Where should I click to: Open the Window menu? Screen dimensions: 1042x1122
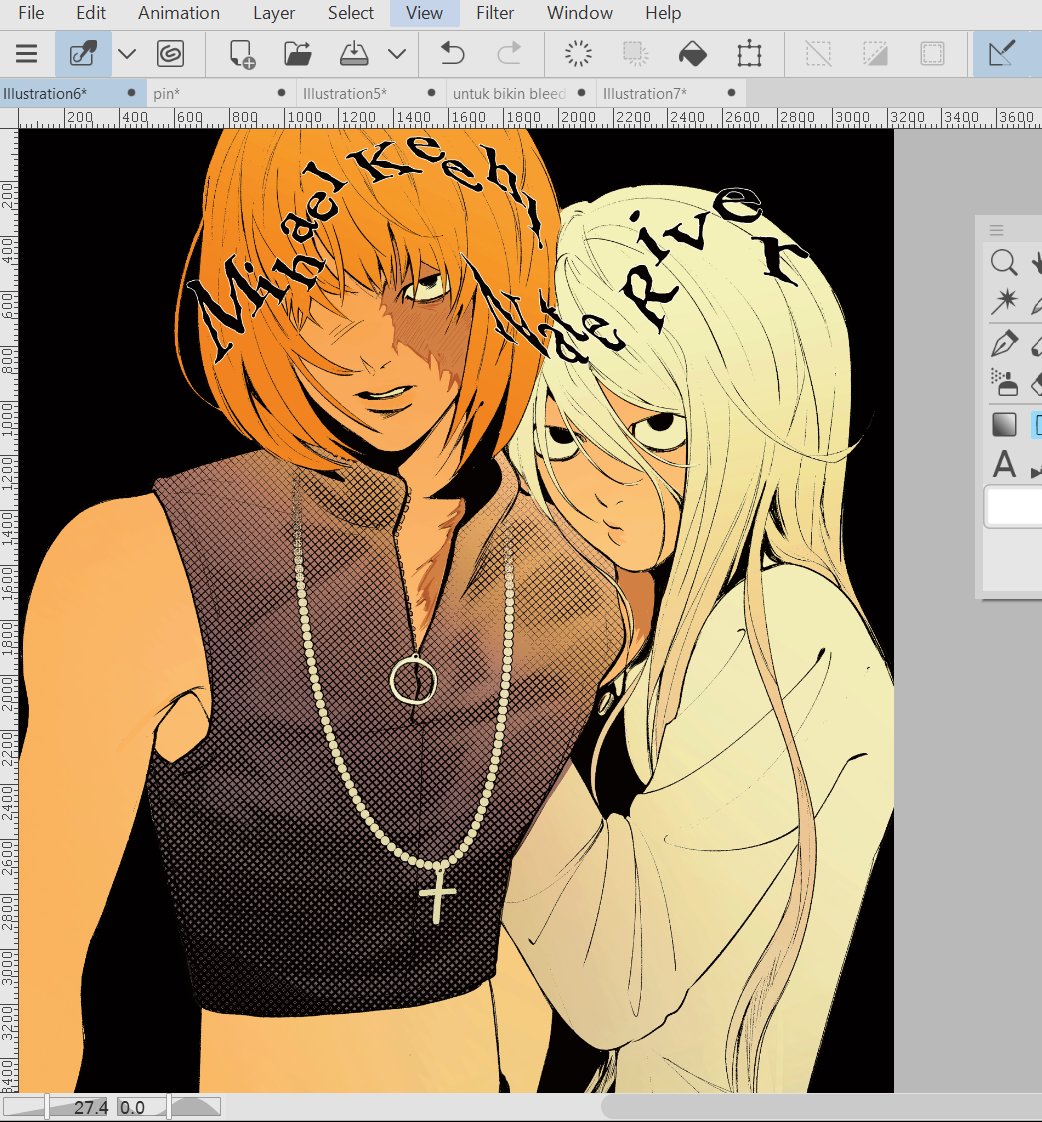tap(580, 13)
